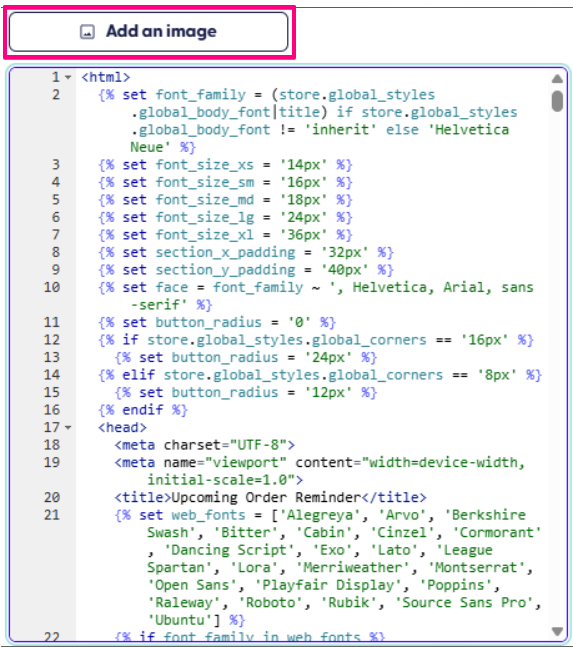
Task: Collapse the html tag fold arrow on line 1
Action: 68,77
